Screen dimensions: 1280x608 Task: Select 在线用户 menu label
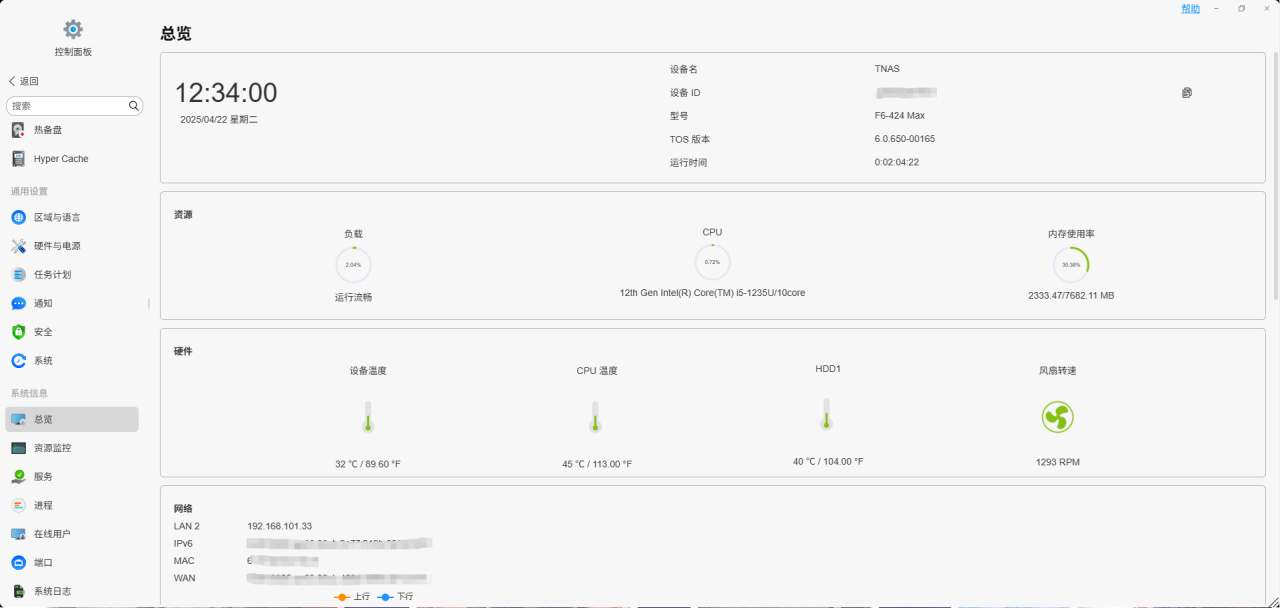click(53, 534)
